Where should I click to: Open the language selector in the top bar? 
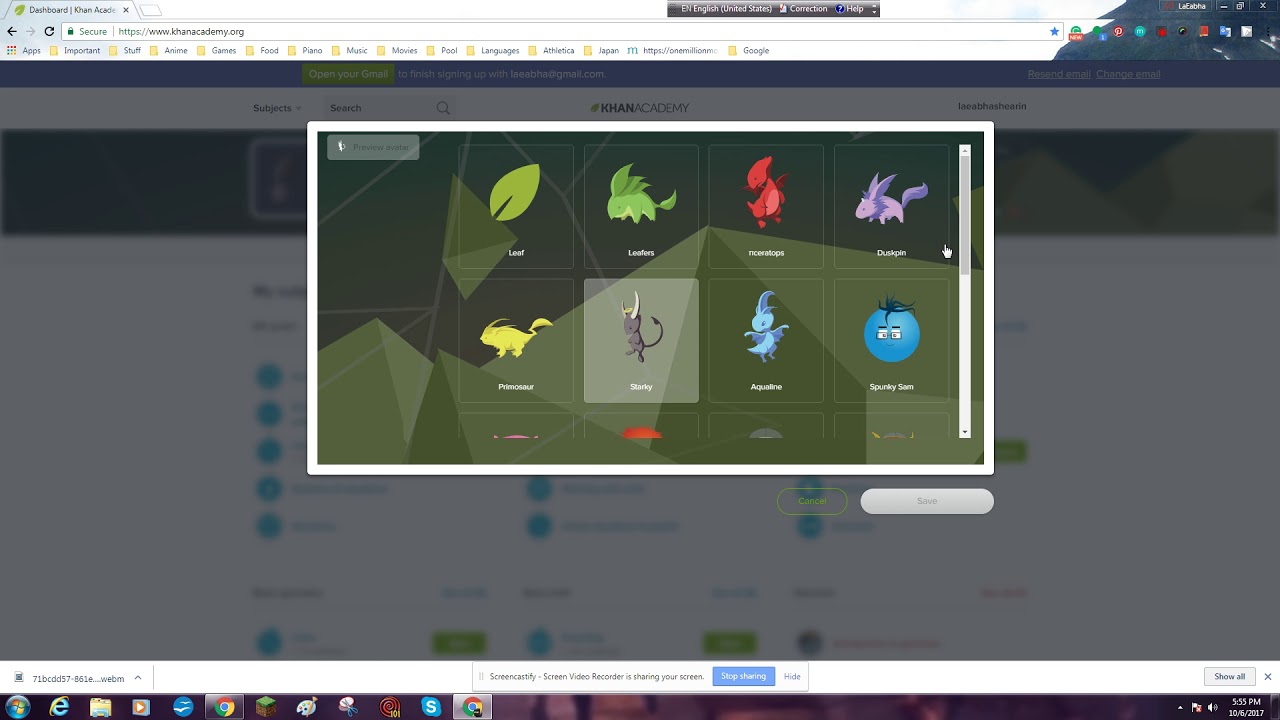pos(723,8)
